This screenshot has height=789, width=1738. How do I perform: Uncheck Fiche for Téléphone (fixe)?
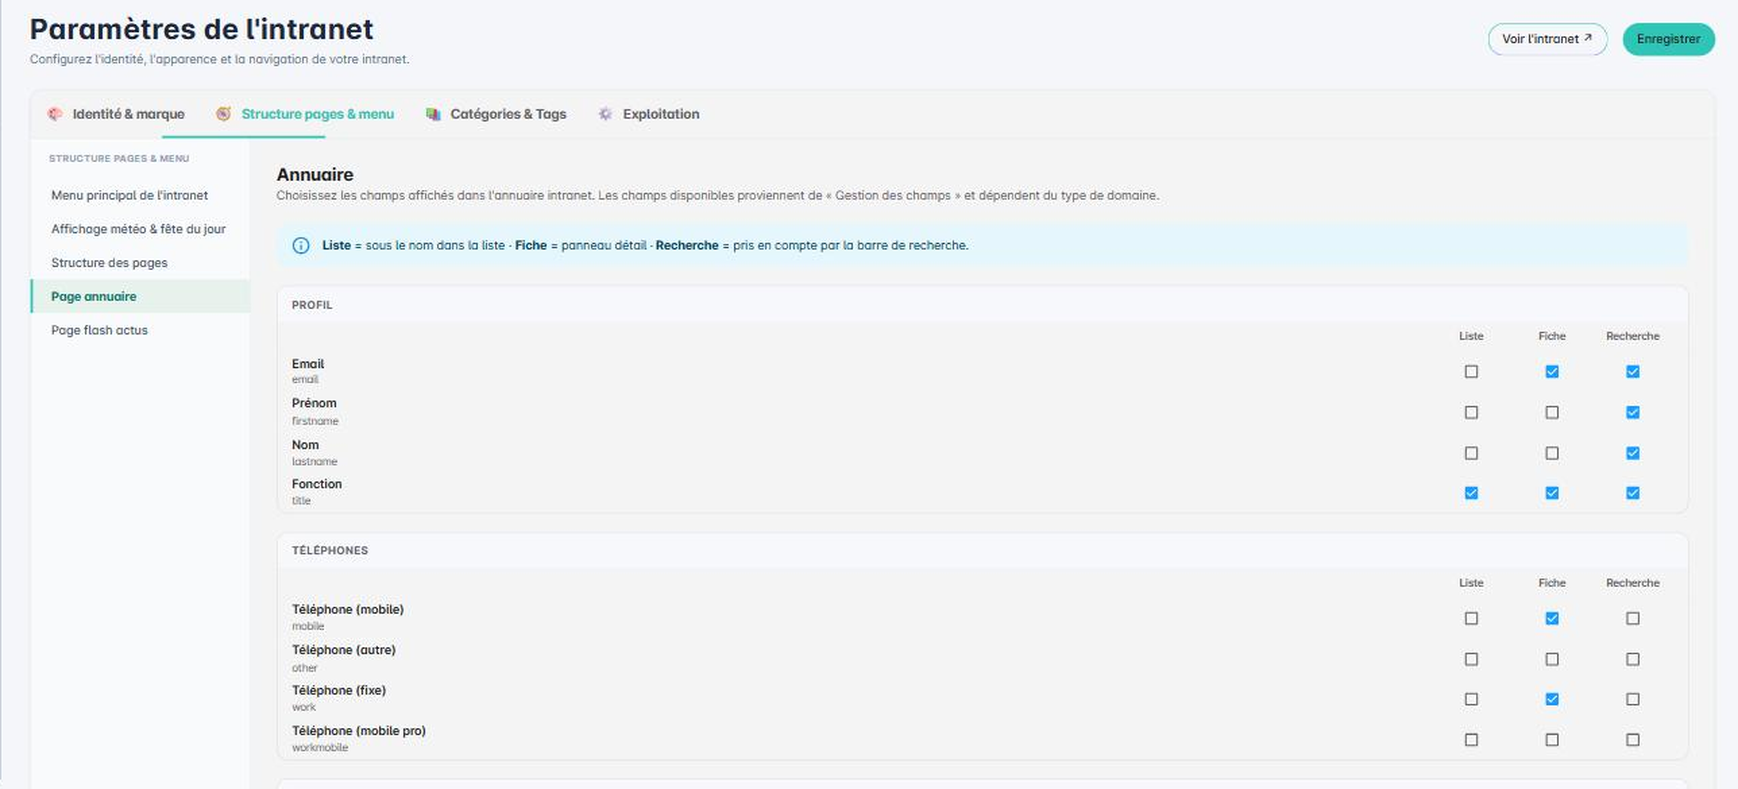pos(1552,700)
